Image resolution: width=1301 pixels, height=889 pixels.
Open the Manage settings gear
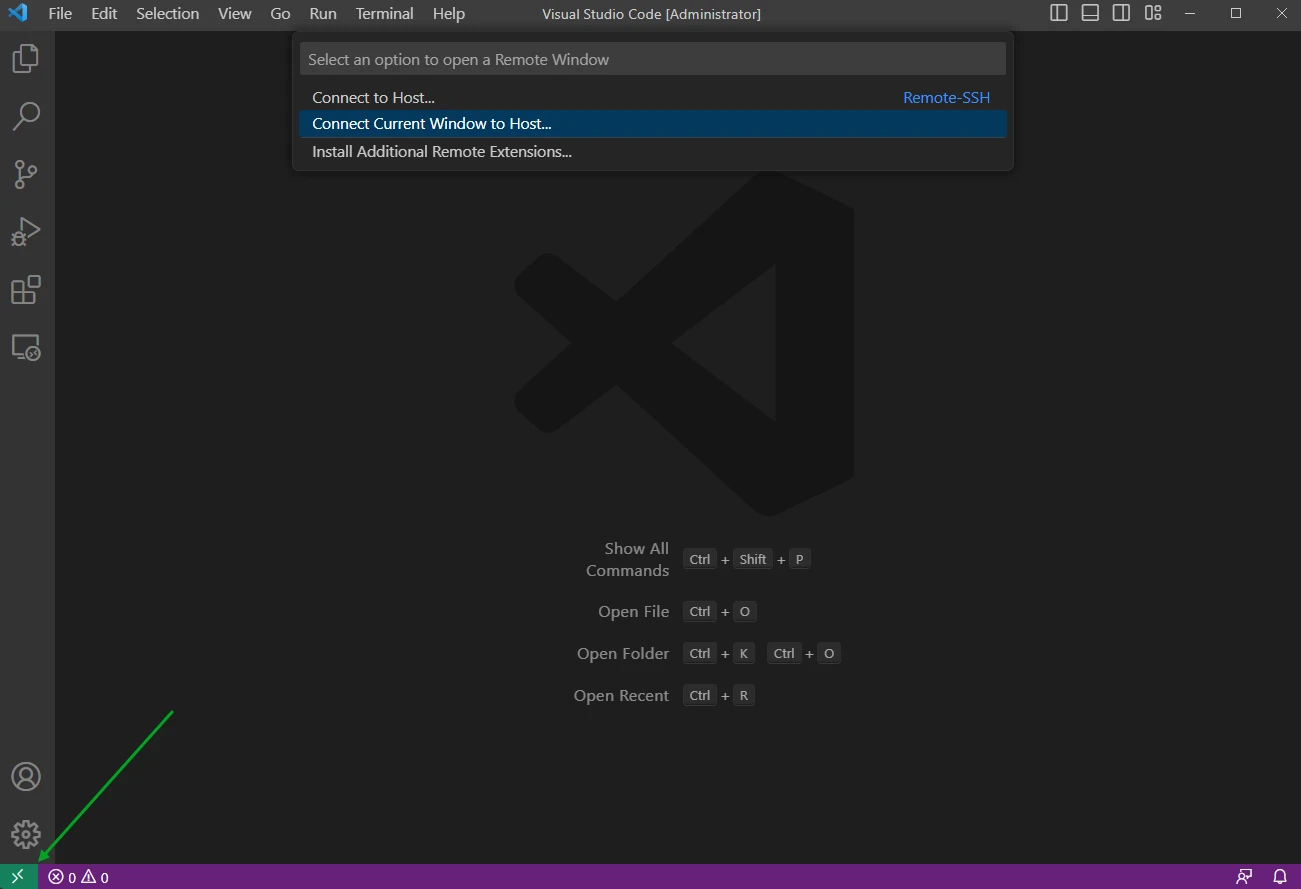[x=26, y=833]
